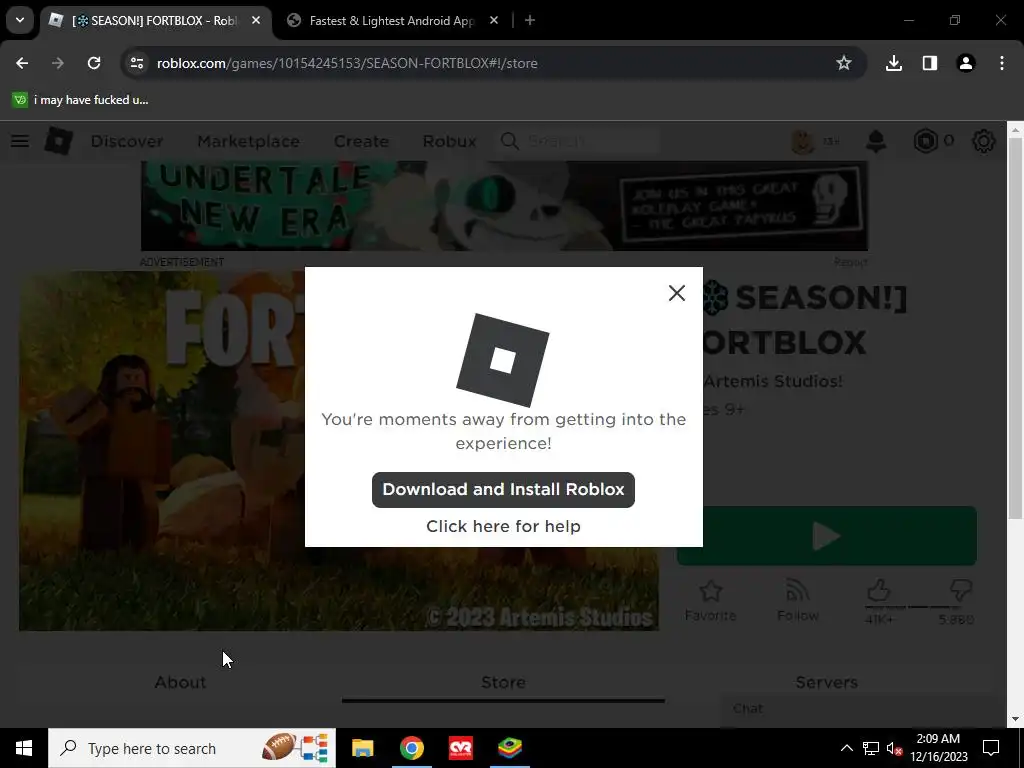Viewport: 1024px width, 768px height.
Task: Open the Windows notification center
Action: pyautogui.click(x=991, y=748)
